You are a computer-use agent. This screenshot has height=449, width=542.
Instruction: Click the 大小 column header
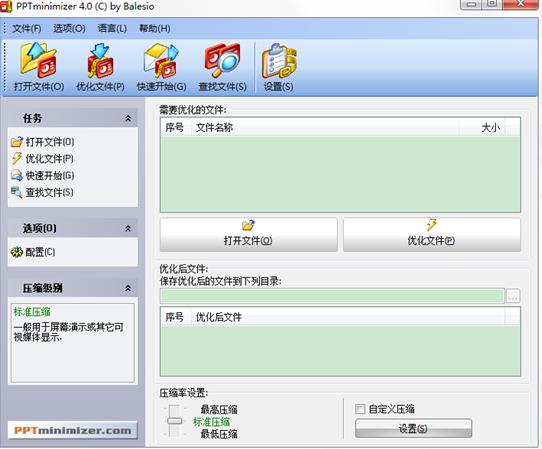482,128
